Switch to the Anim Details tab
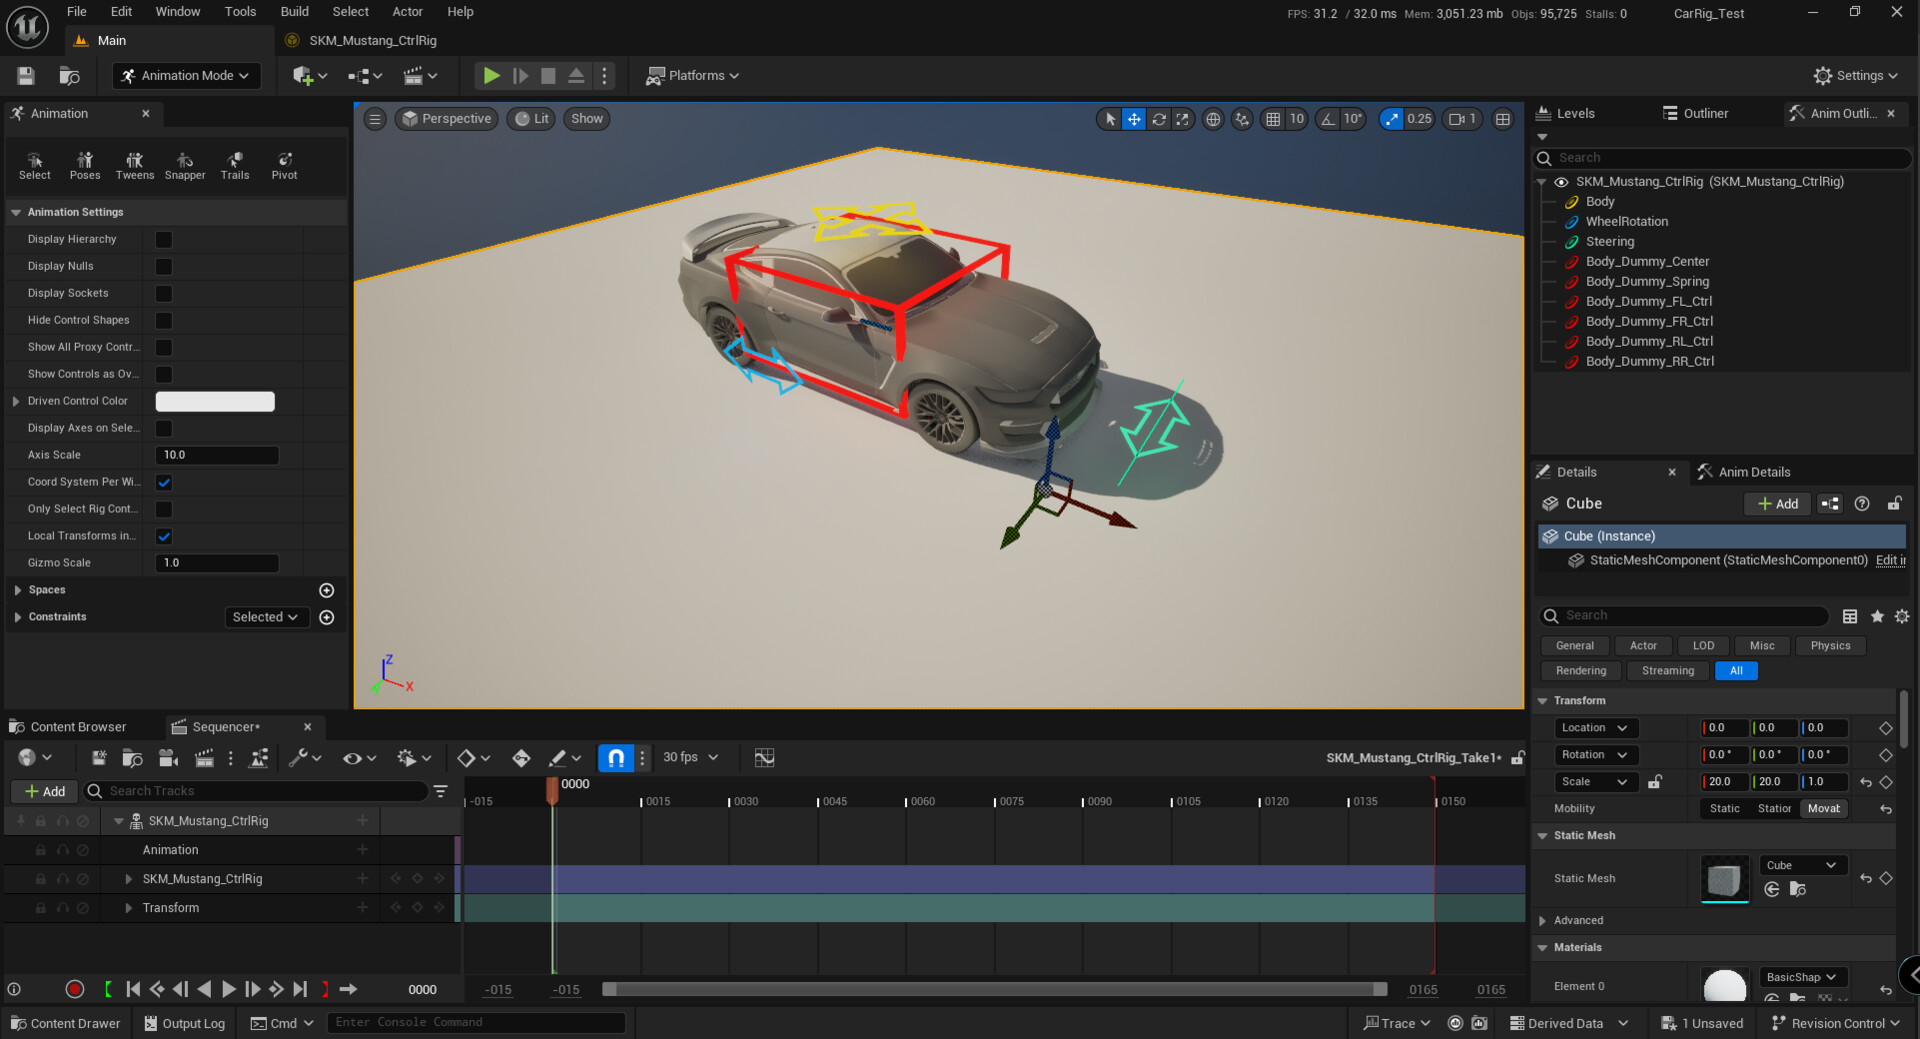The width and height of the screenshot is (1920, 1039). coord(1753,471)
